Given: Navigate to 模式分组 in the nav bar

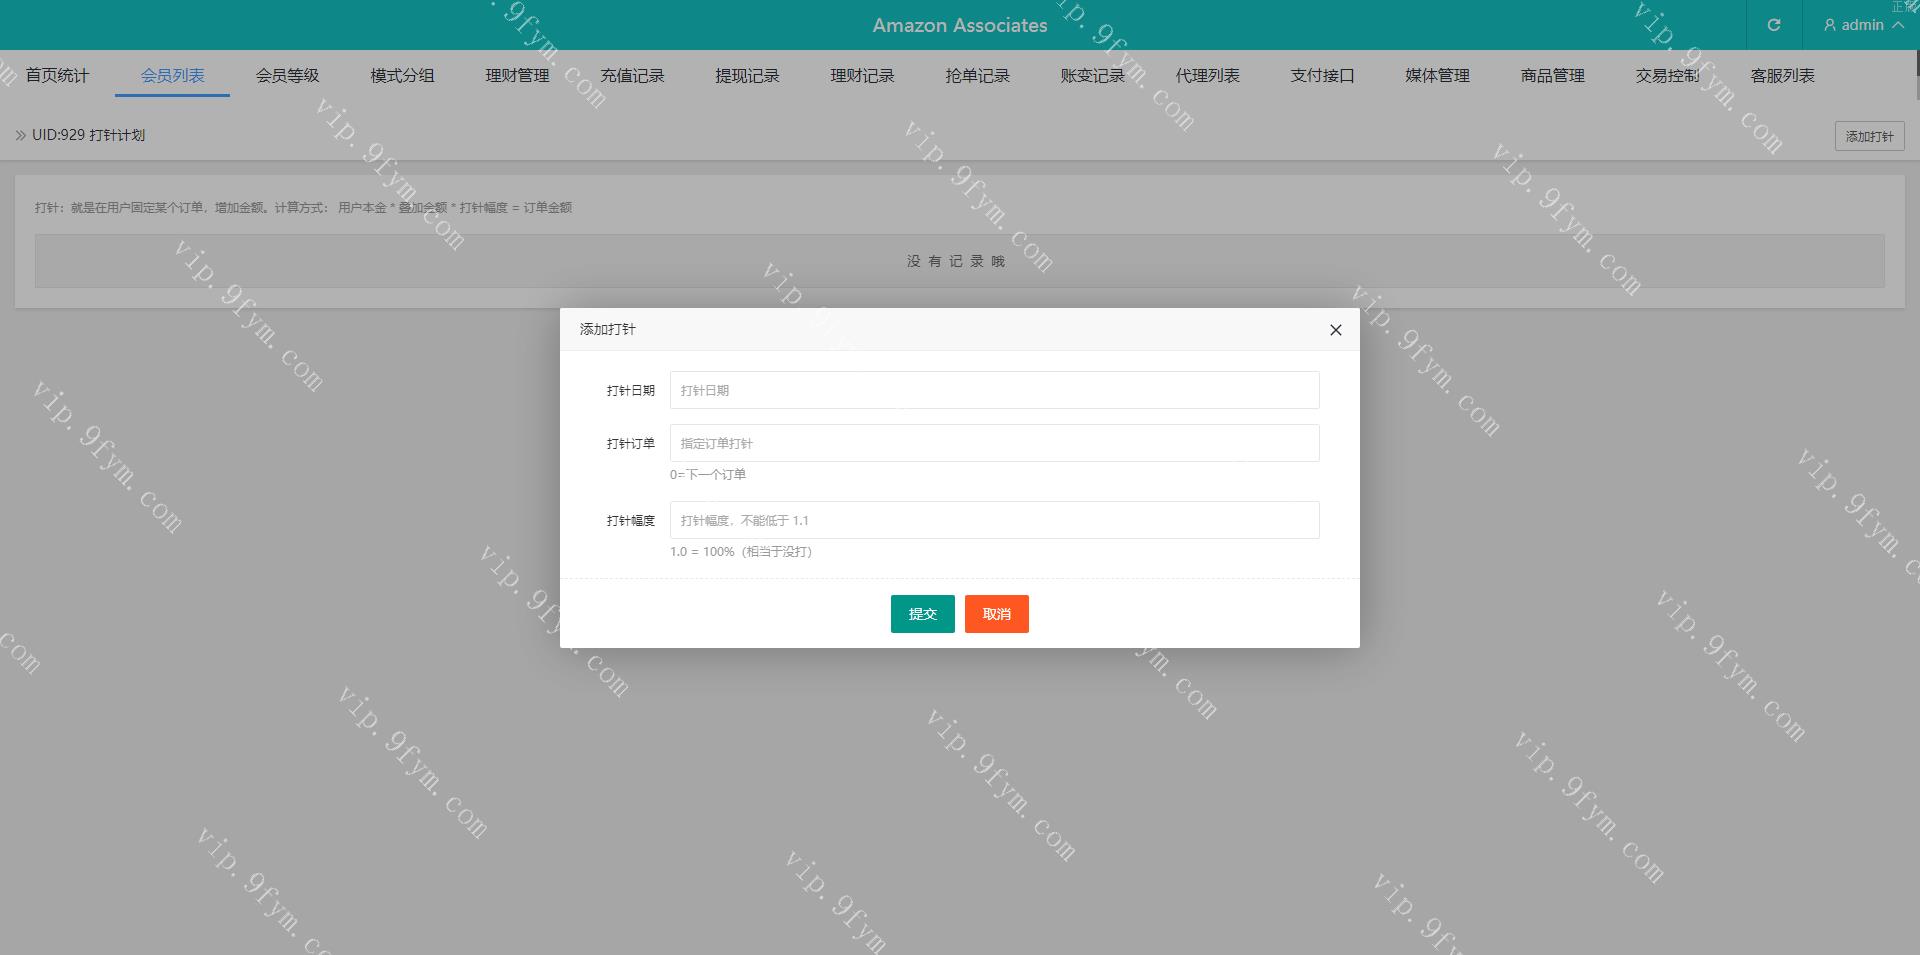Looking at the screenshot, I should [x=402, y=76].
